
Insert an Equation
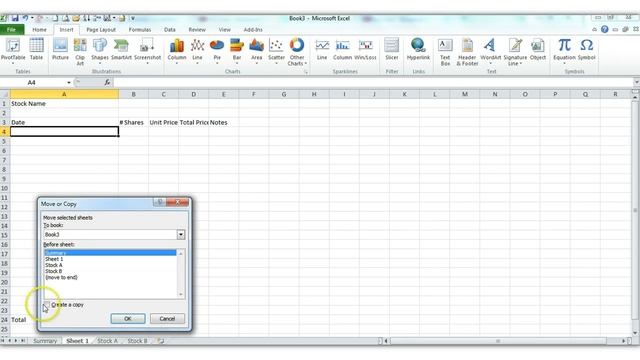point(564,51)
